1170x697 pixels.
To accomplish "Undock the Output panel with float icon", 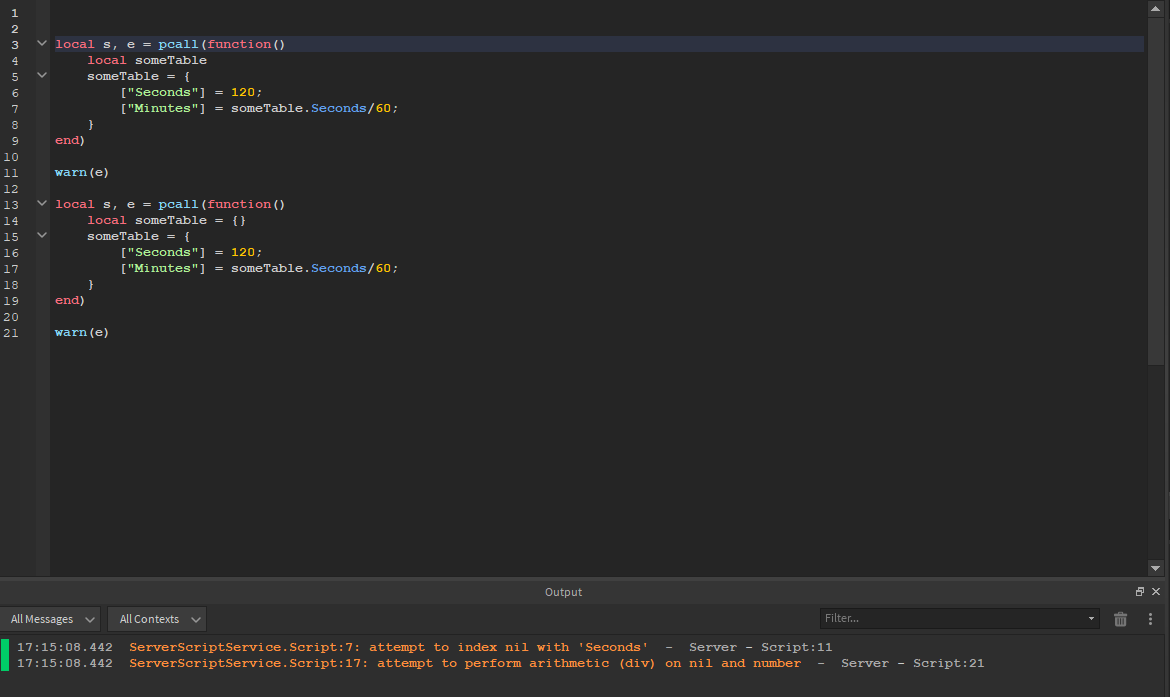I will point(1140,592).
